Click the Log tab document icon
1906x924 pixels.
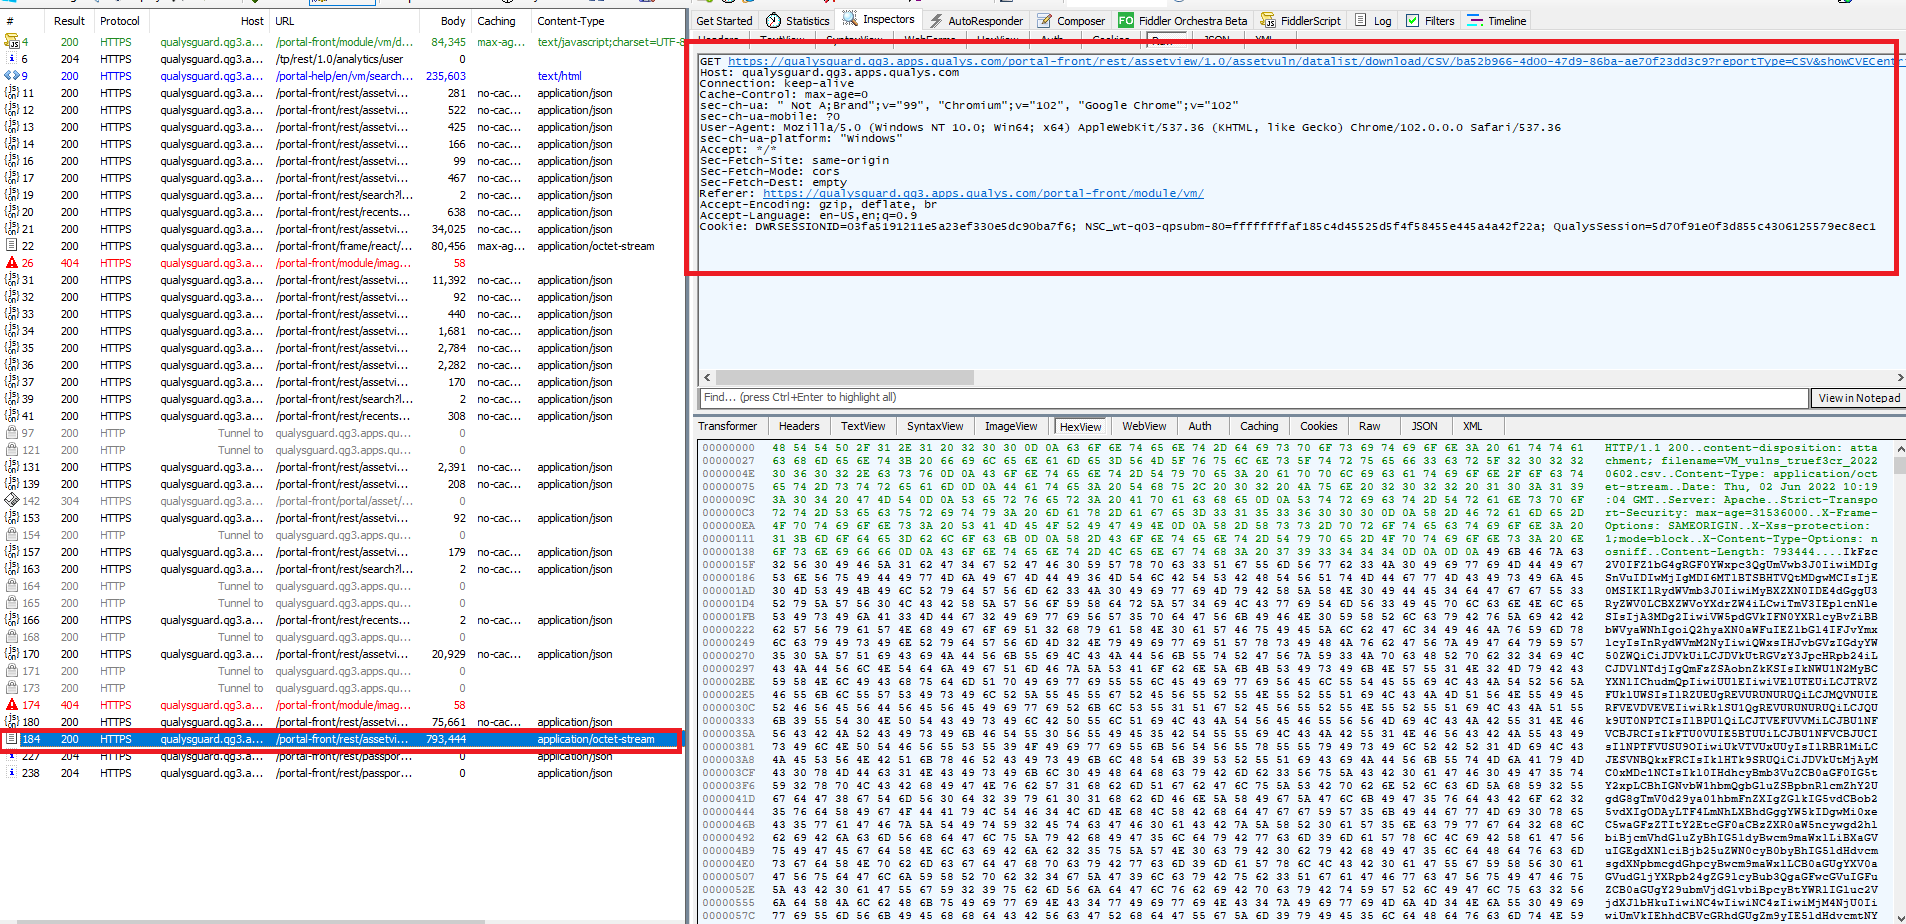(1360, 20)
